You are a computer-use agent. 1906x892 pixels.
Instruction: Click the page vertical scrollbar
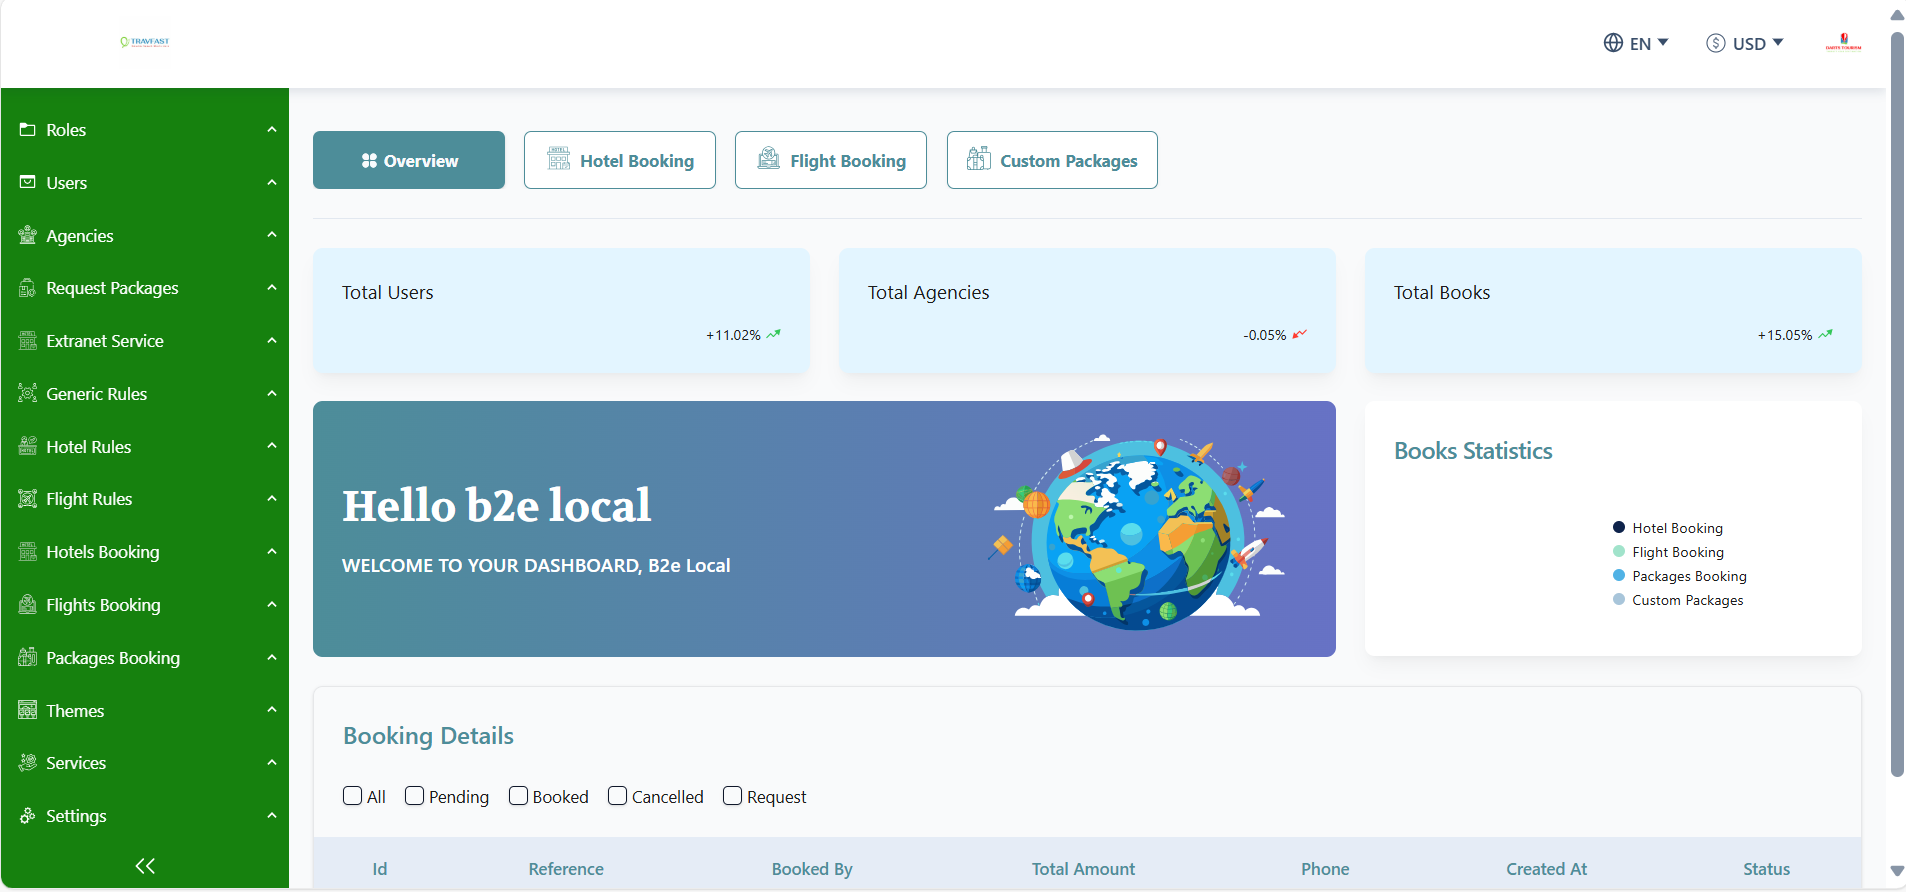[x=1897, y=400]
